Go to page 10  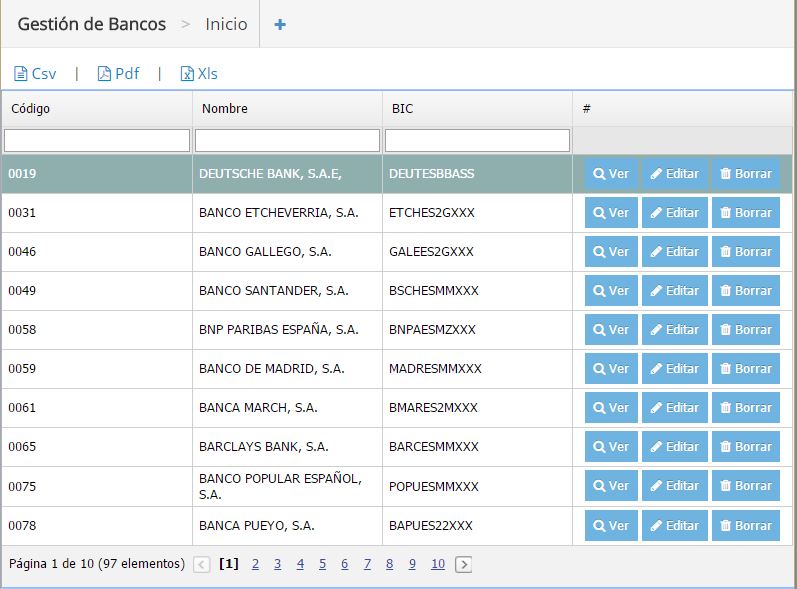(x=438, y=564)
